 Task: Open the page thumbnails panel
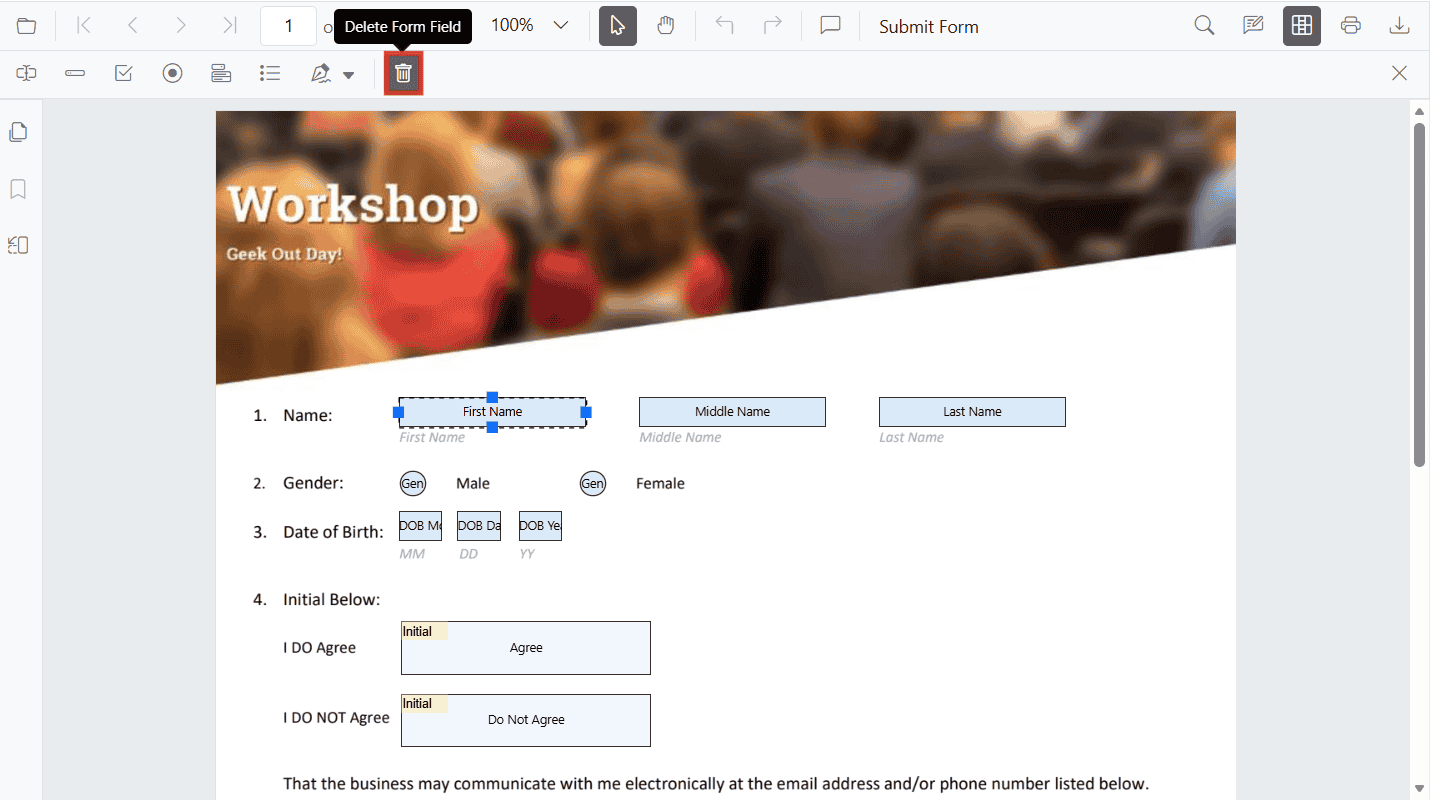point(18,131)
